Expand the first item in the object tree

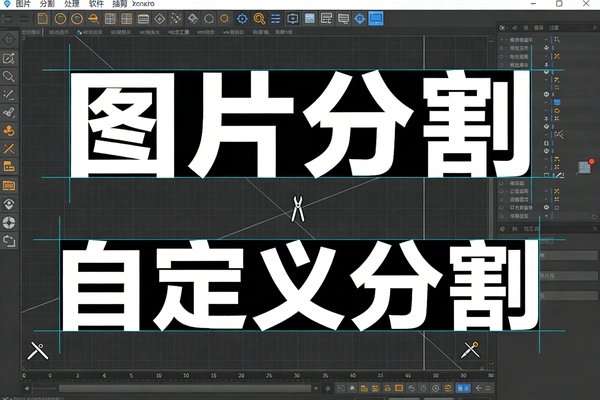click(x=500, y=40)
